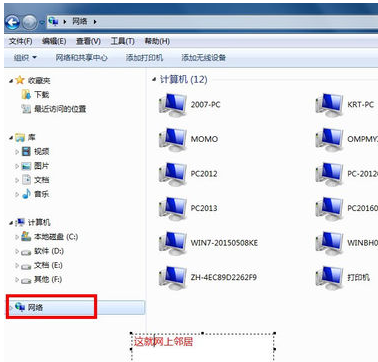Viewport: 378px width, 362px height.
Task: Click 网络 breadcrumb in the address bar
Action: point(80,22)
